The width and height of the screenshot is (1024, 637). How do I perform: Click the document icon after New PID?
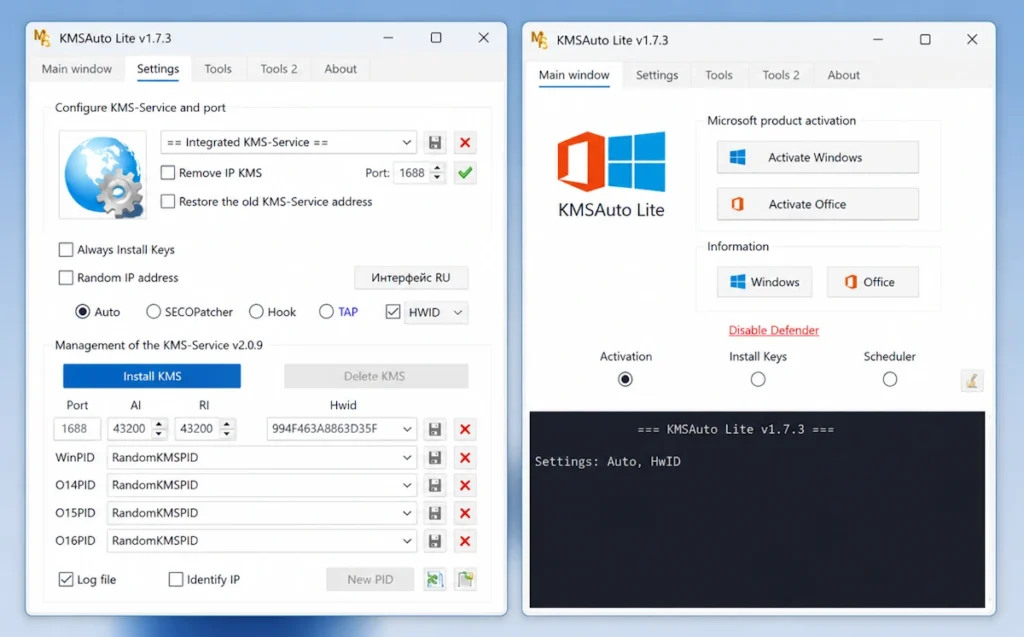click(x=465, y=580)
